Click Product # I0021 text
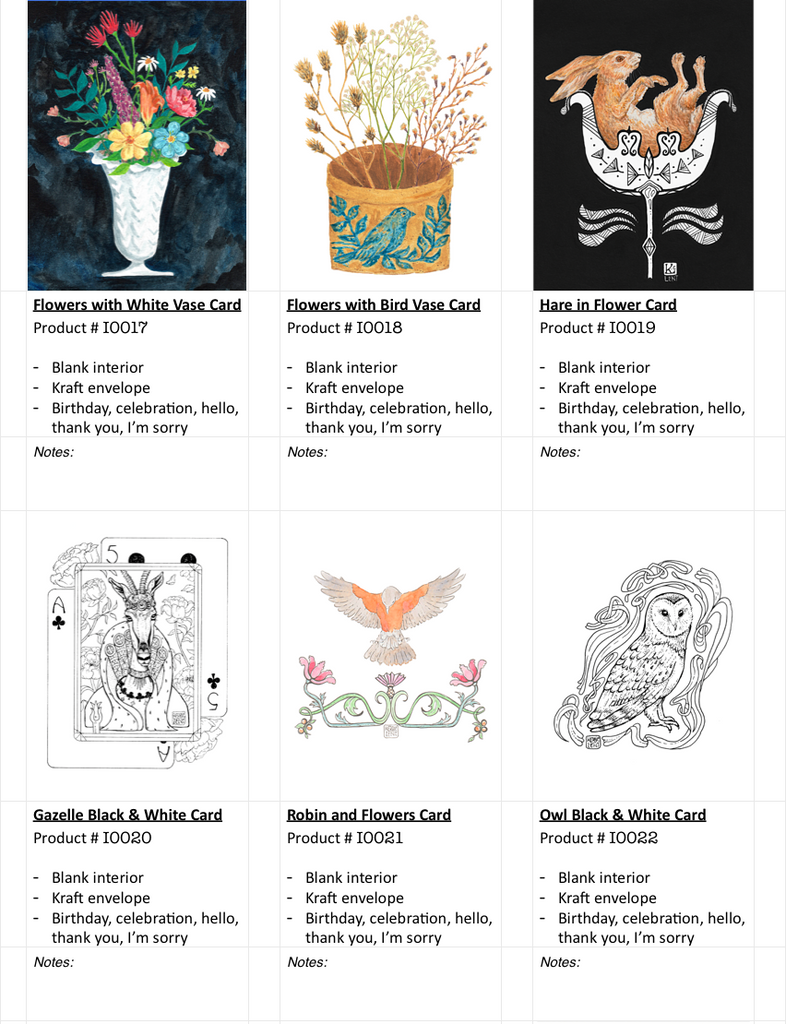The height and width of the screenshot is (1024, 786). 345,838
